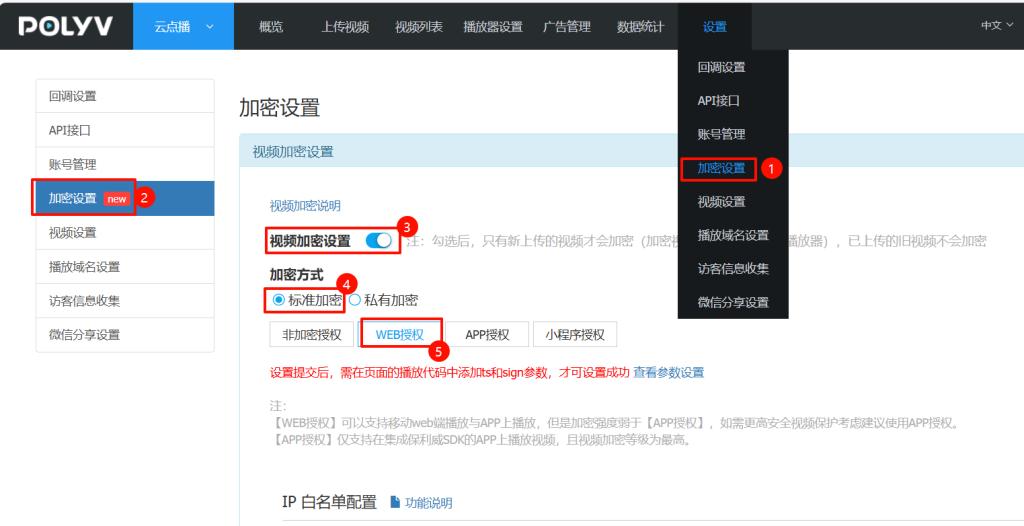Select 播放域名设置 in the dropdown menu

click(732, 235)
